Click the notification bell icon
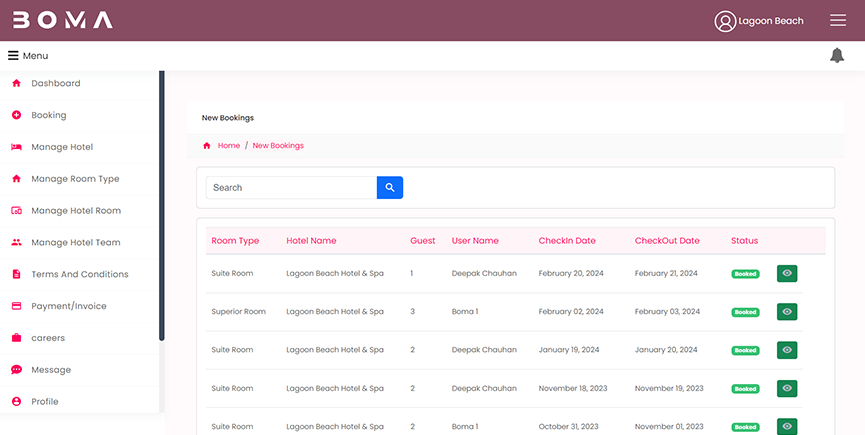The image size is (865, 435). [x=837, y=55]
